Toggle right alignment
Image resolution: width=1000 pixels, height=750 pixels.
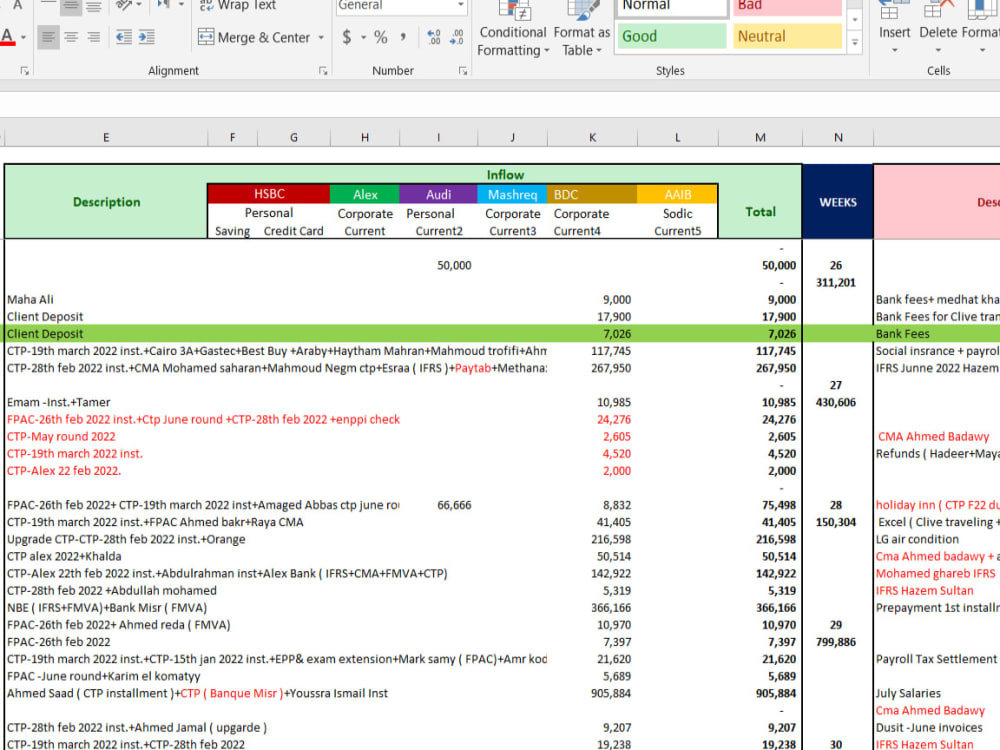tap(92, 37)
